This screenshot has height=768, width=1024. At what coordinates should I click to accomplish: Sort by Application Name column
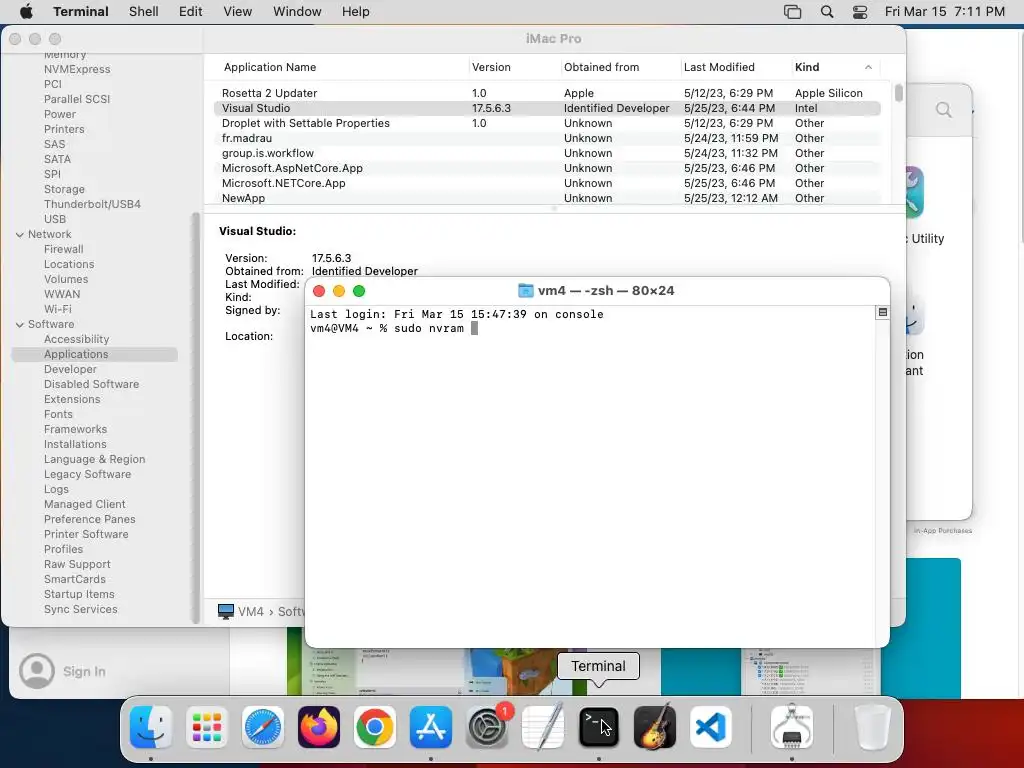[270, 67]
